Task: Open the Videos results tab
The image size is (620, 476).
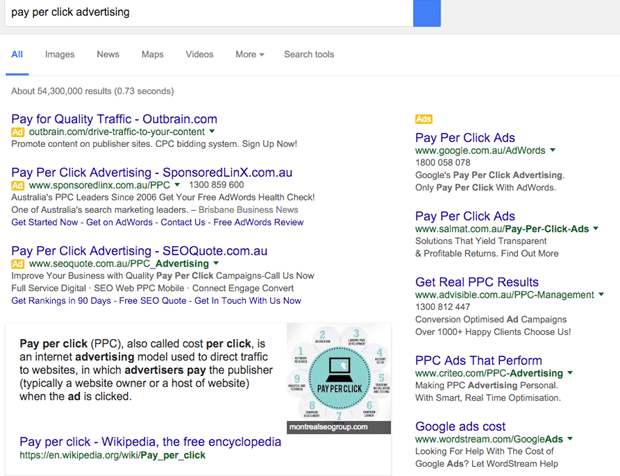Action: pyautogui.click(x=199, y=54)
